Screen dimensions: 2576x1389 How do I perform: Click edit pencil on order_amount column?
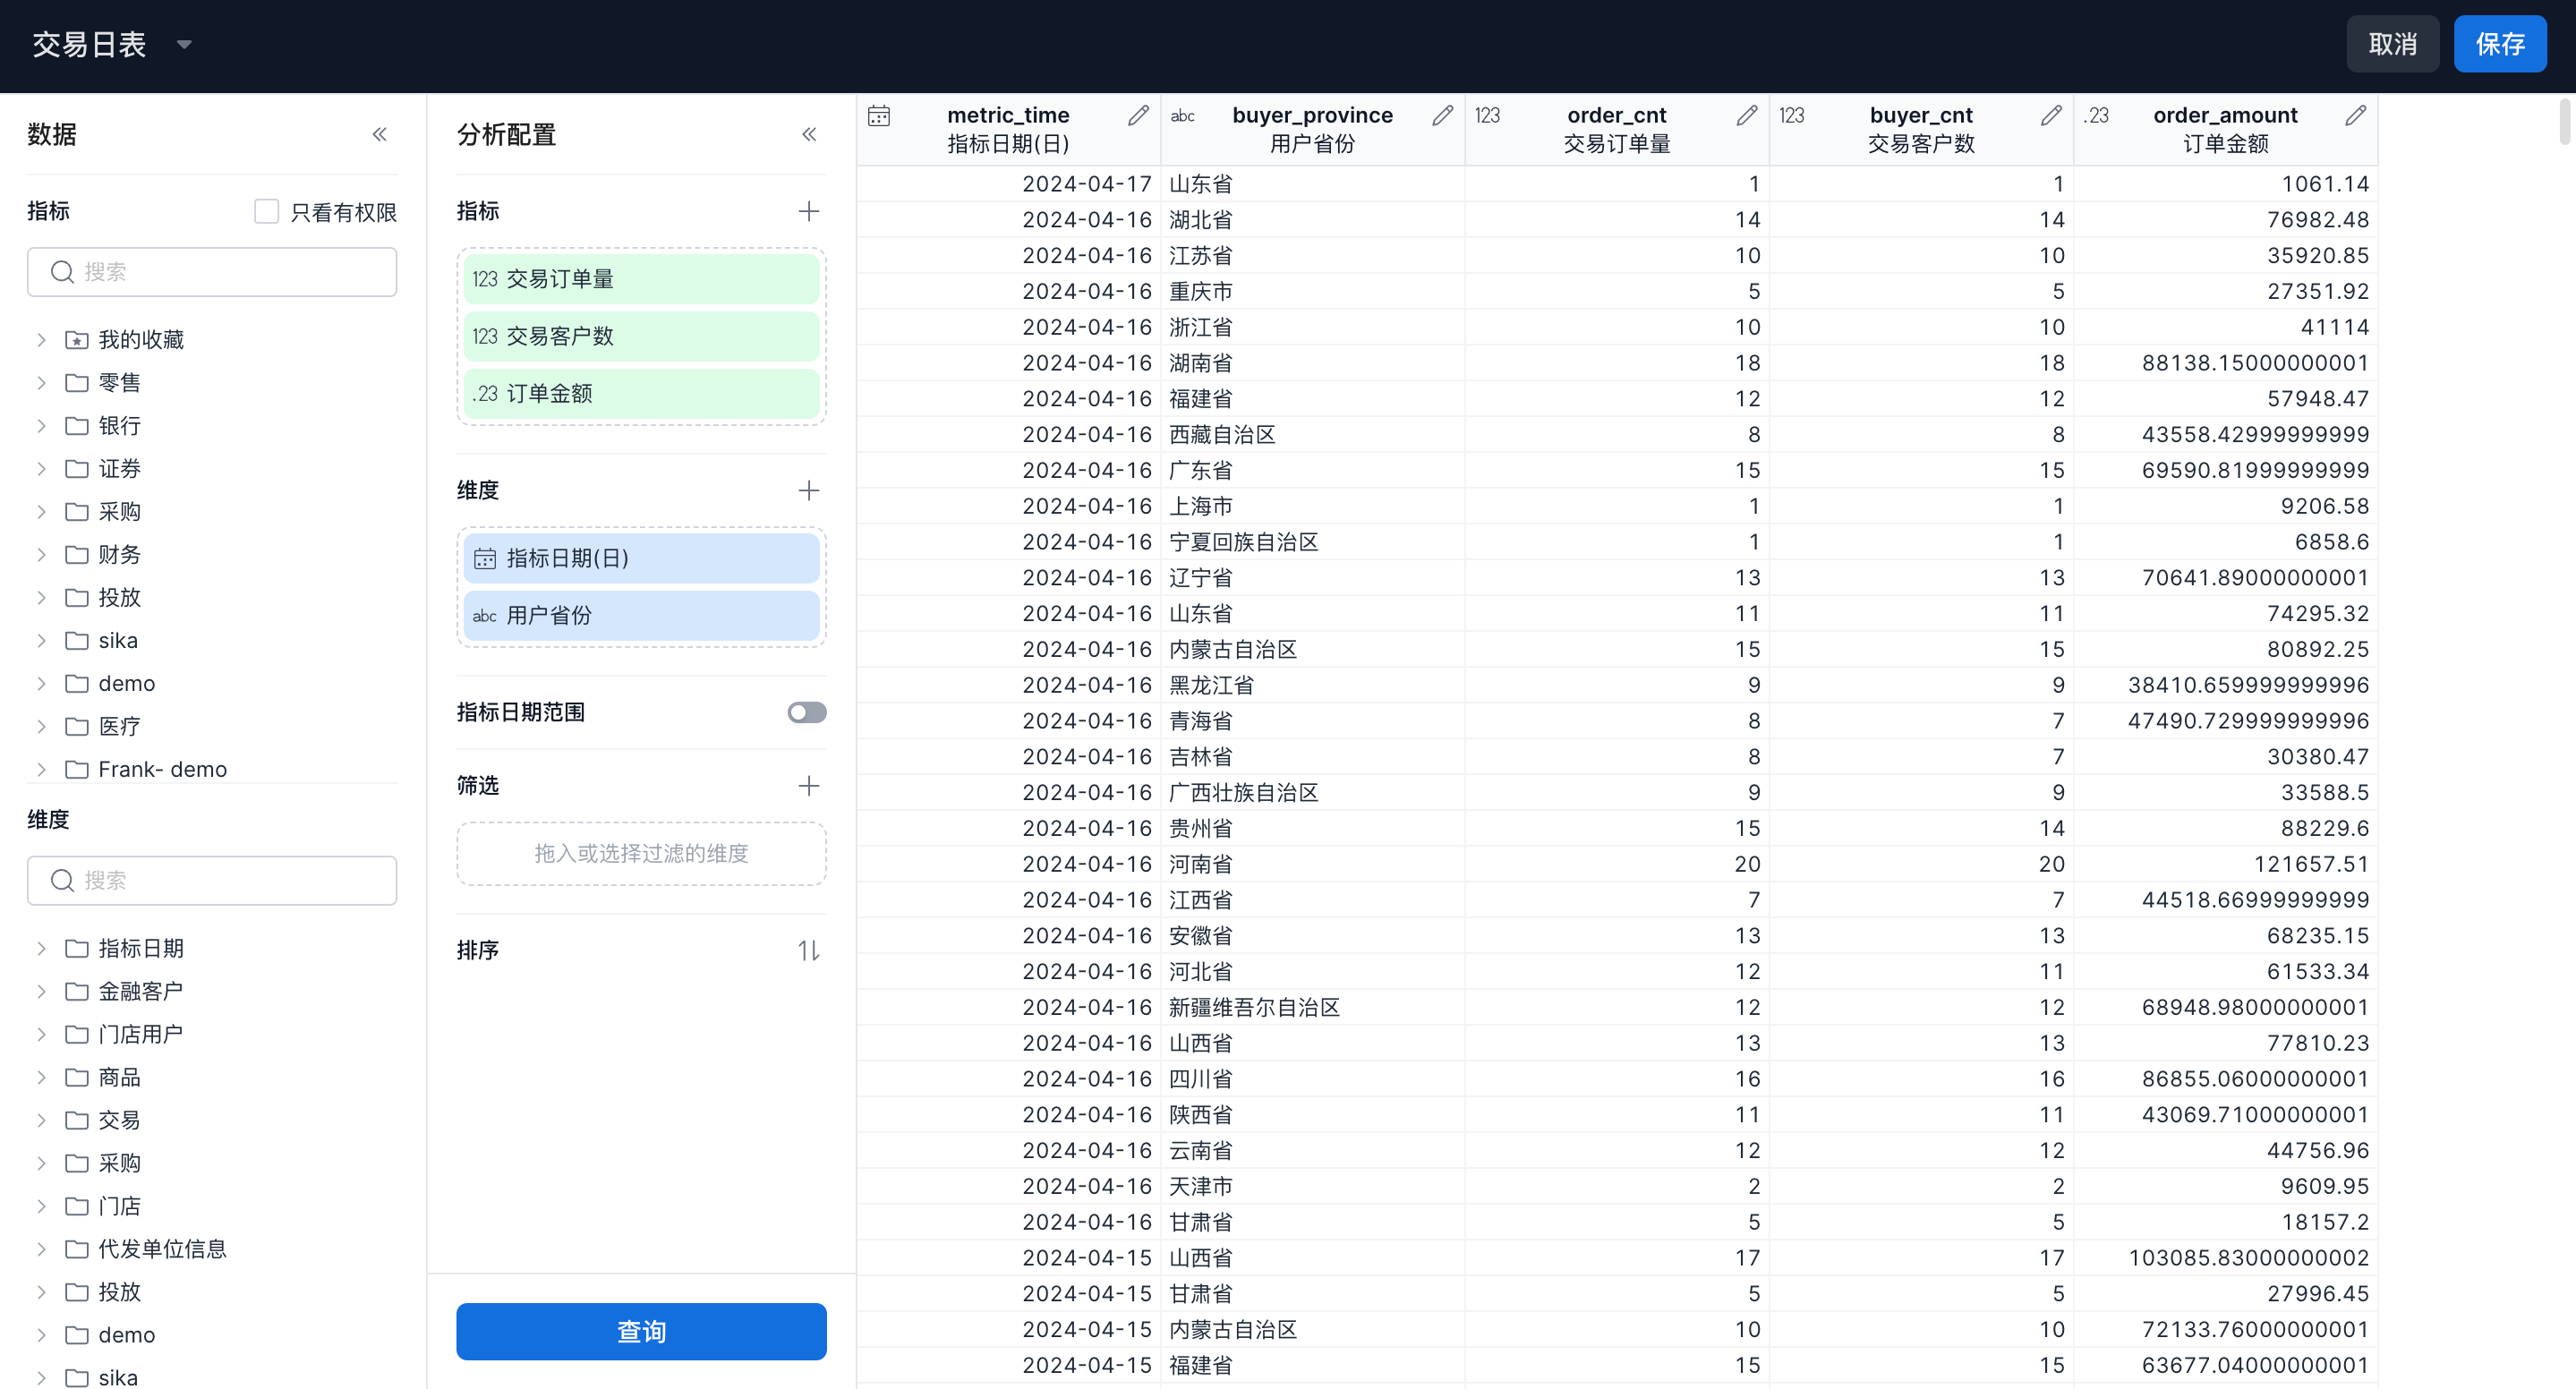click(x=2355, y=115)
